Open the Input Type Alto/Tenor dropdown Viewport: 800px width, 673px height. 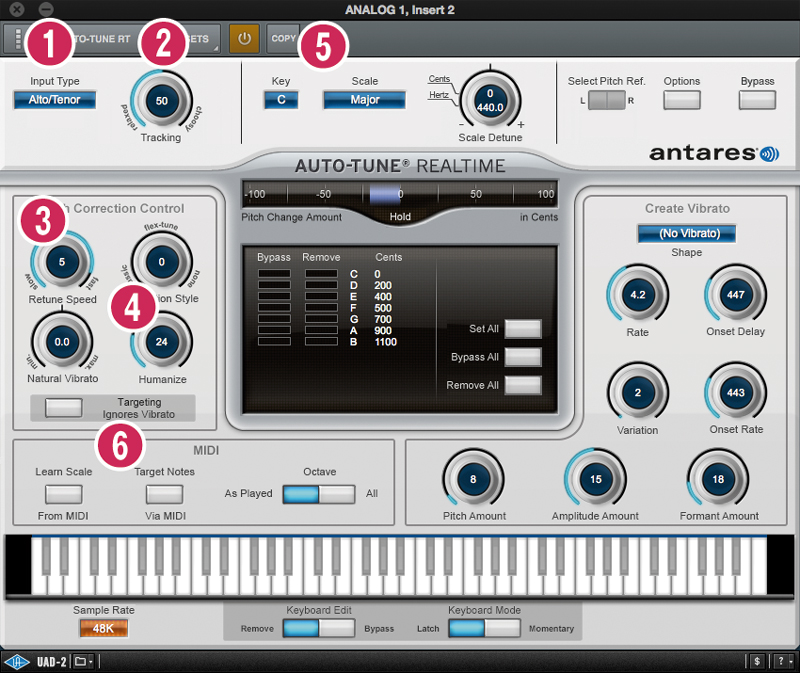(x=55, y=100)
